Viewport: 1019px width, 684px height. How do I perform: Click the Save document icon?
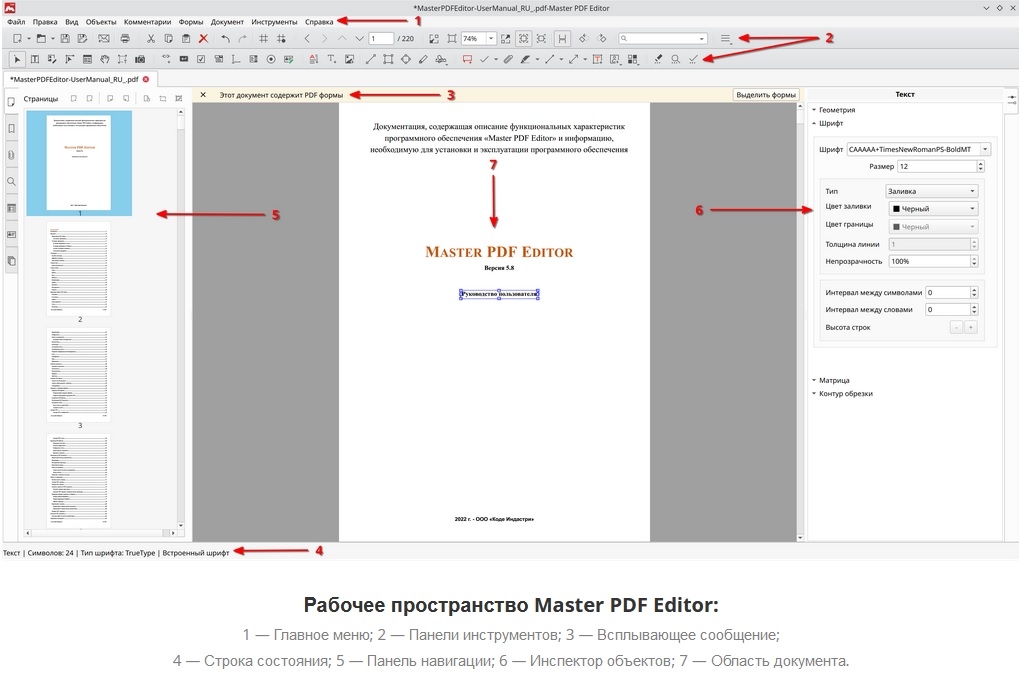coord(65,39)
